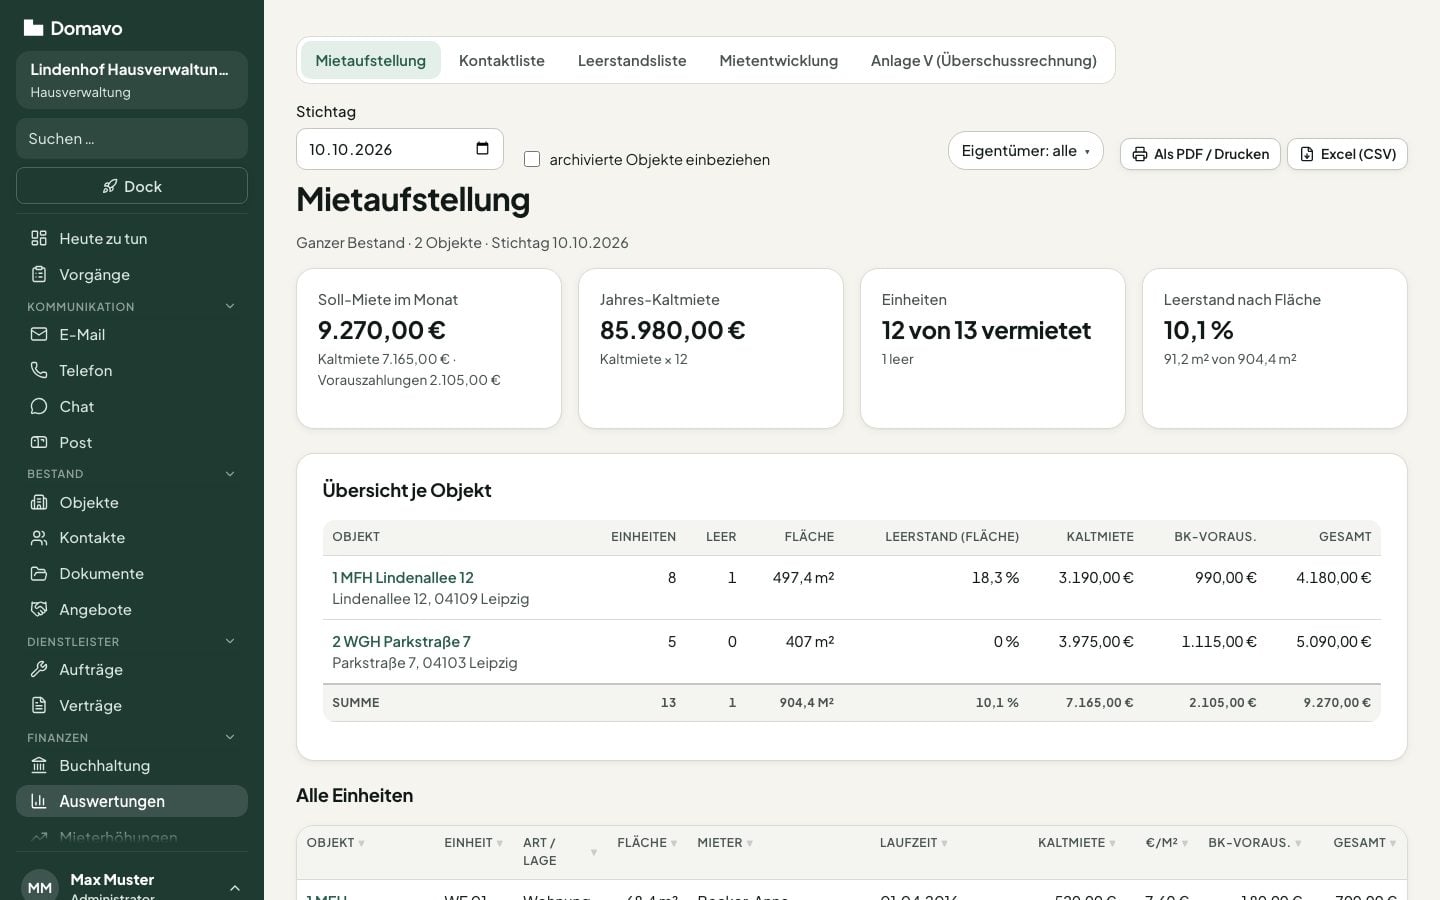Click the Stichtag date input field
This screenshot has height=900, width=1440.
pyautogui.click(x=400, y=149)
